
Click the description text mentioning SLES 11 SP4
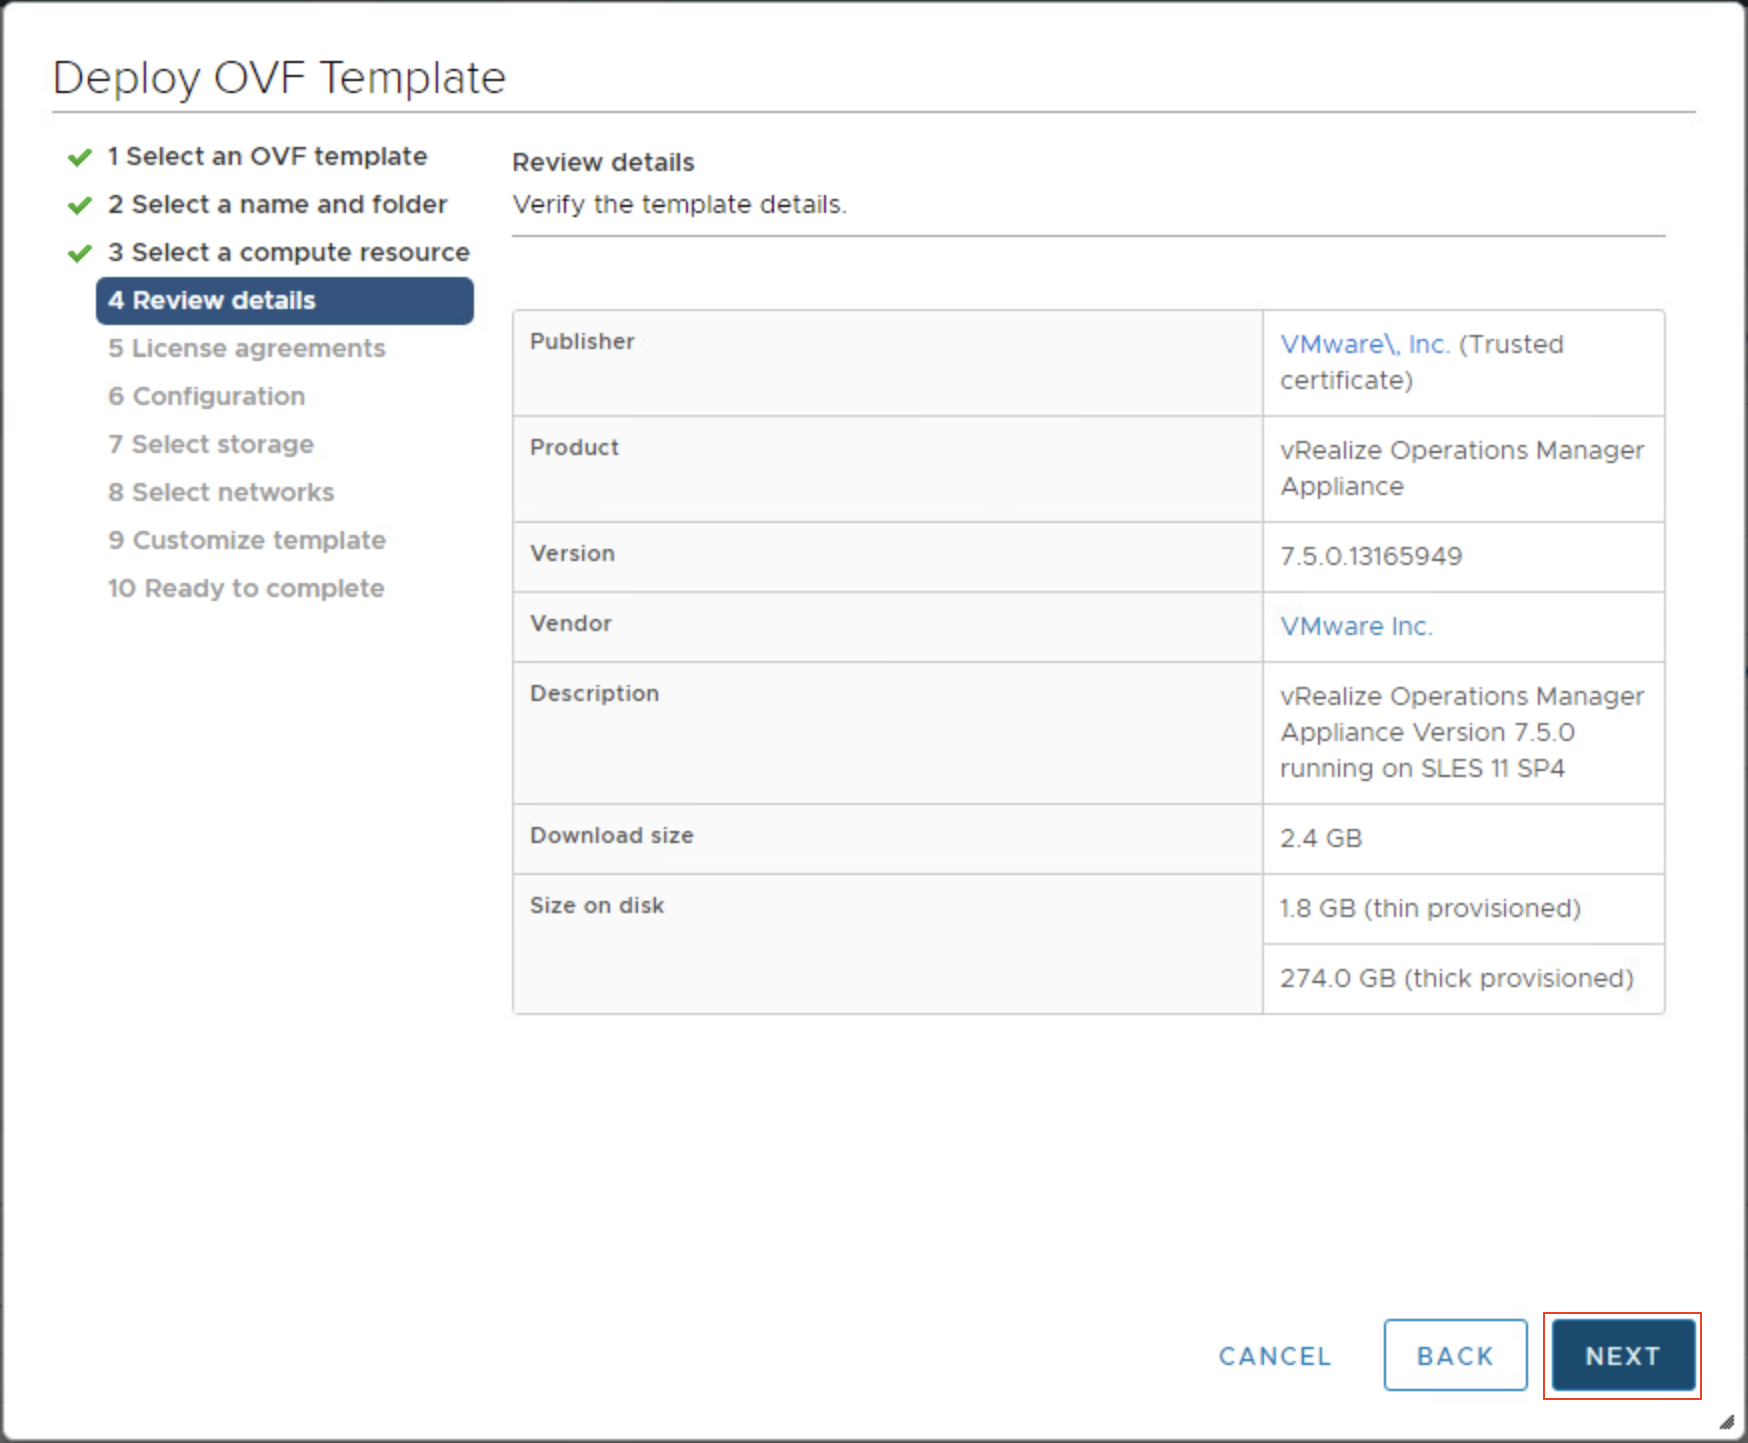tap(1462, 732)
